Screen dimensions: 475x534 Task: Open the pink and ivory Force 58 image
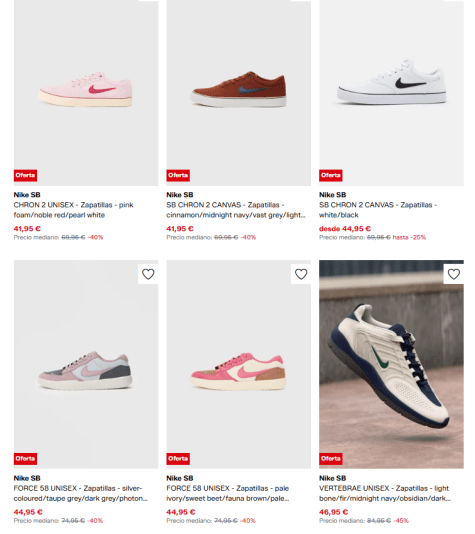(239, 364)
